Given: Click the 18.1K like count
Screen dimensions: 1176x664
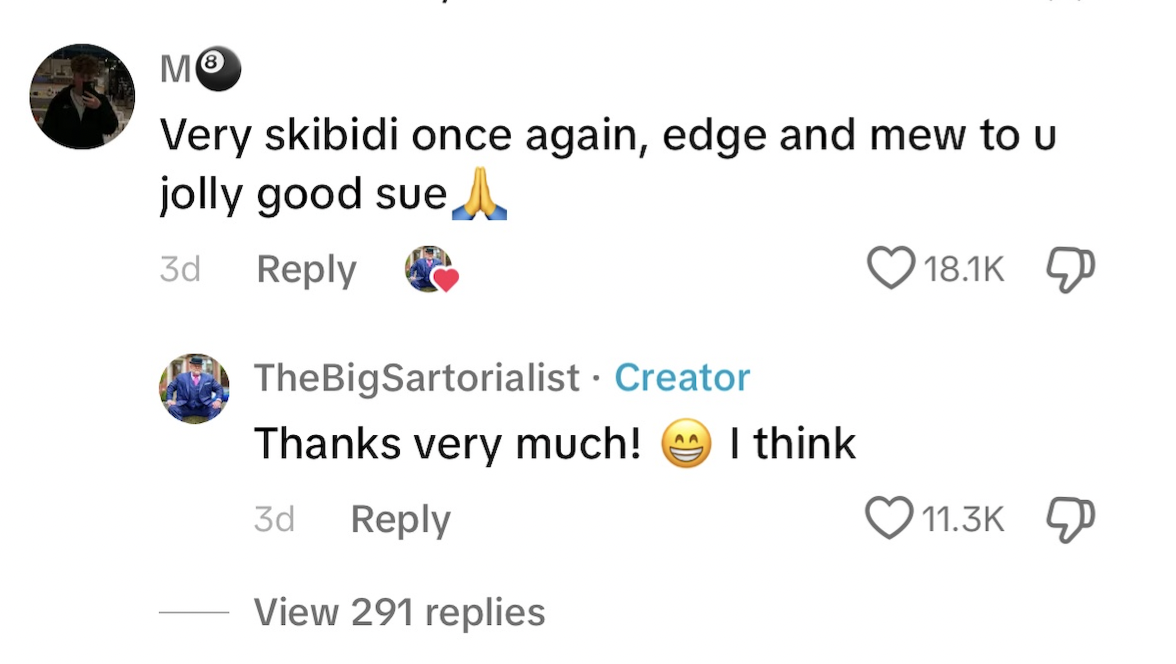Looking at the screenshot, I should (964, 269).
